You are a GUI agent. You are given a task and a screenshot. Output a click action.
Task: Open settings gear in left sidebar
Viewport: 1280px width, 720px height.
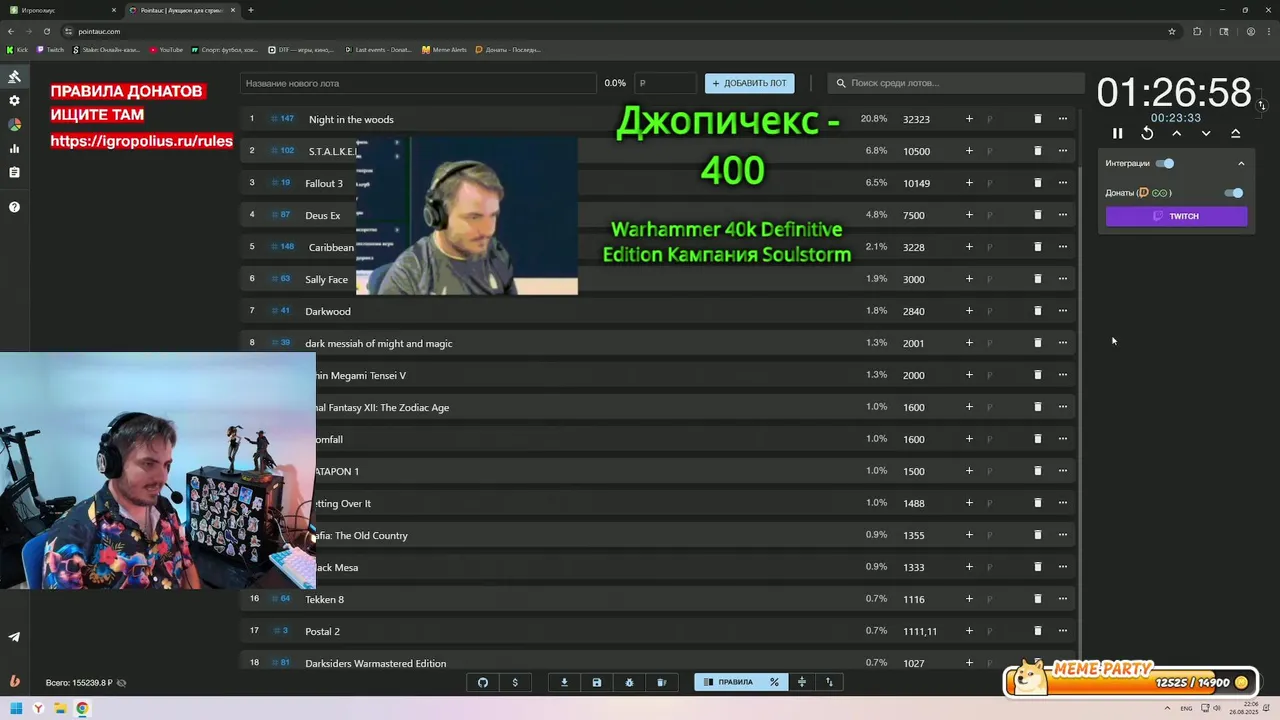[14, 101]
